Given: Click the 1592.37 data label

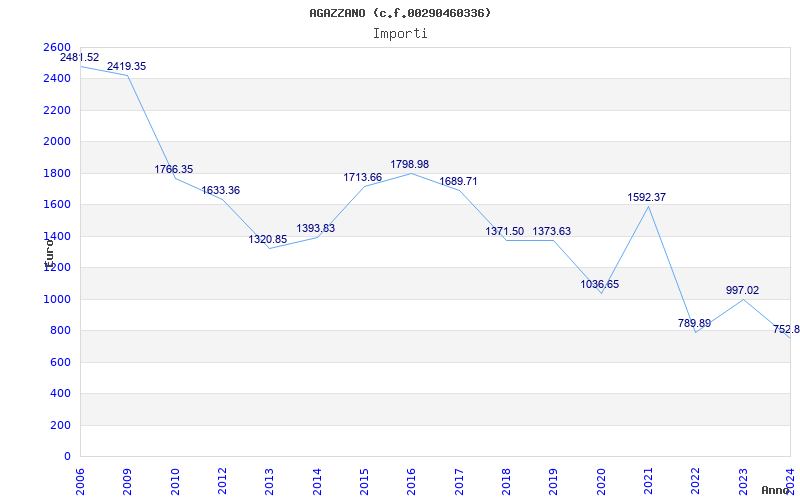Looking at the screenshot, I should pos(647,197).
